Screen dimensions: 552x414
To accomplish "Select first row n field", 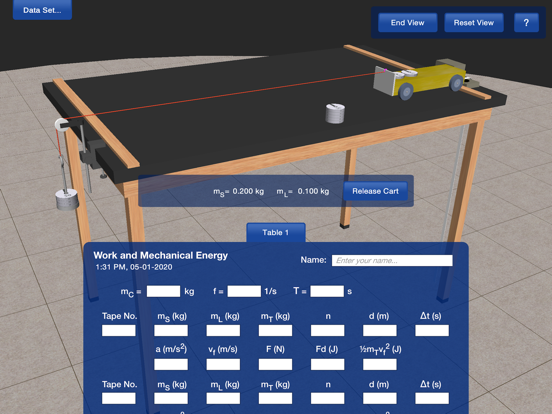I will click(x=327, y=331).
